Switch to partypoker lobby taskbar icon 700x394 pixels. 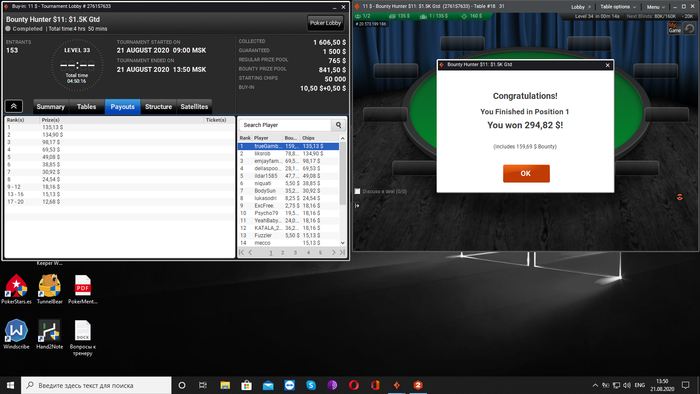point(396,385)
